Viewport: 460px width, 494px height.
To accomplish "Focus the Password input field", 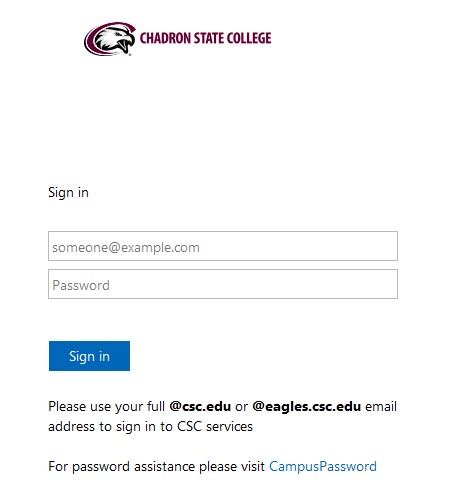I will (223, 284).
